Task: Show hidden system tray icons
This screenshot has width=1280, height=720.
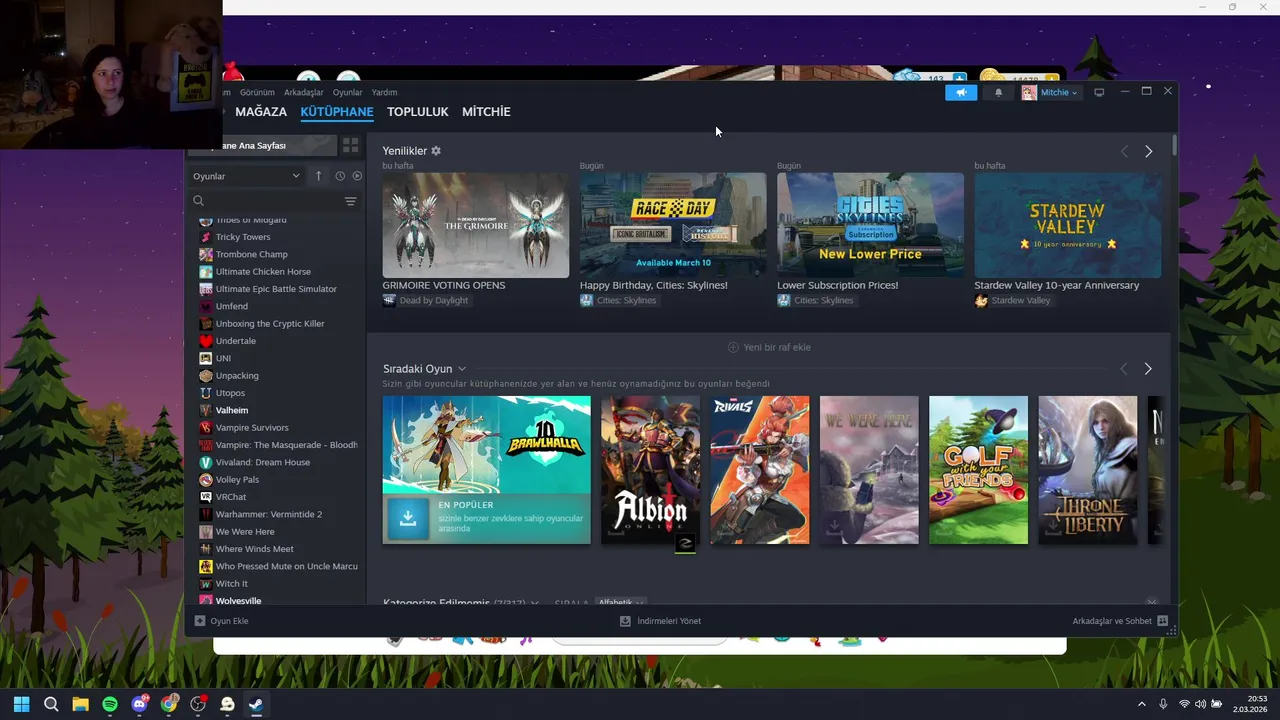Action: [1142, 704]
